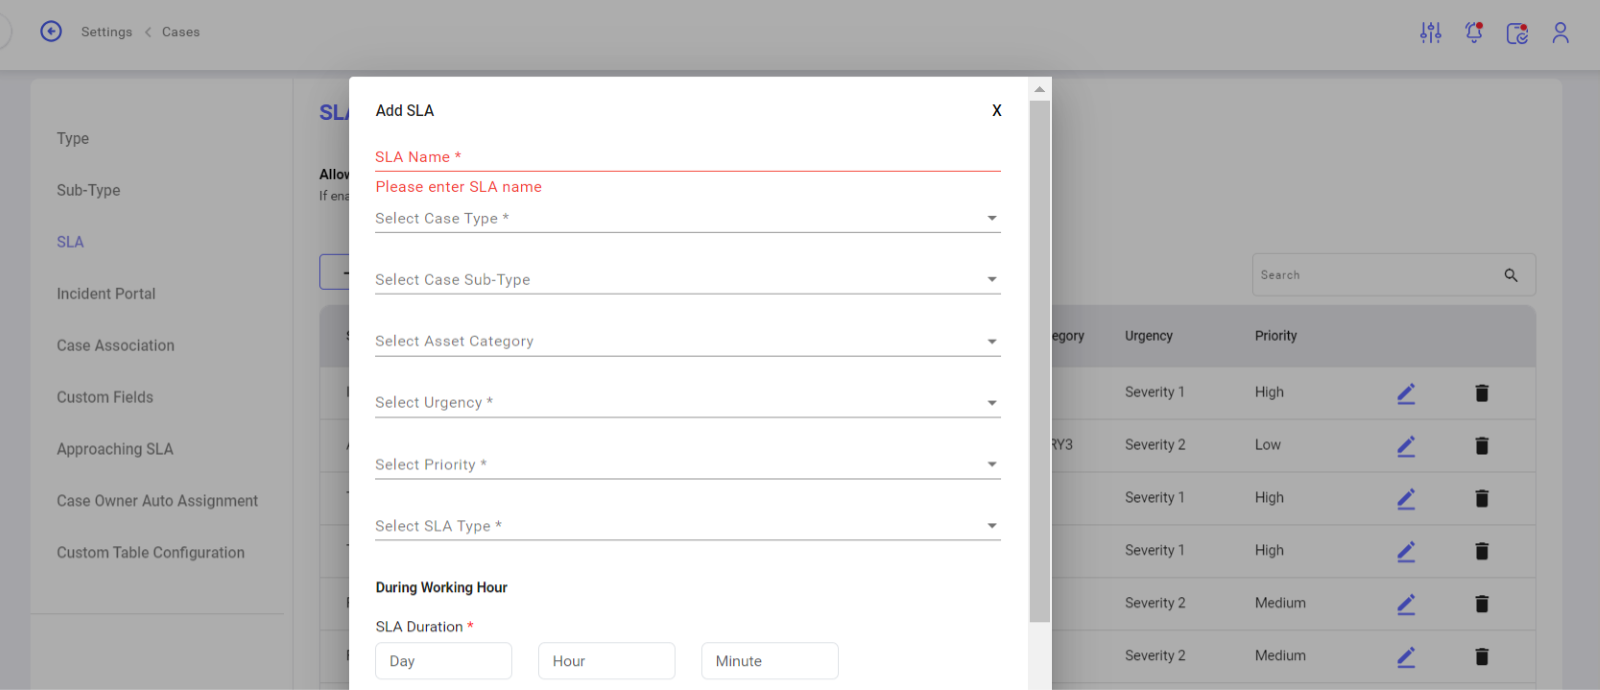Click the dialog scrollbar up arrow
Viewport: 1600px width, 690px height.
(x=1040, y=89)
